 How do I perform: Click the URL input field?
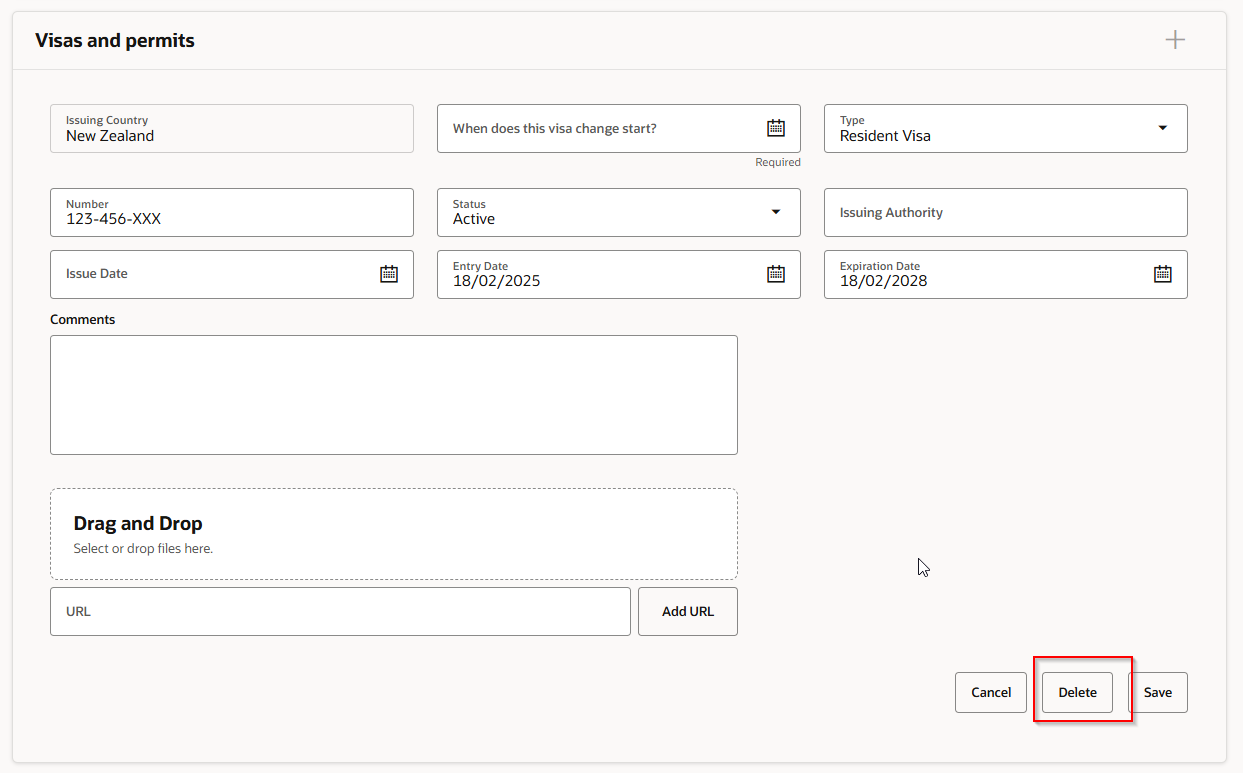click(x=340, y=611)
